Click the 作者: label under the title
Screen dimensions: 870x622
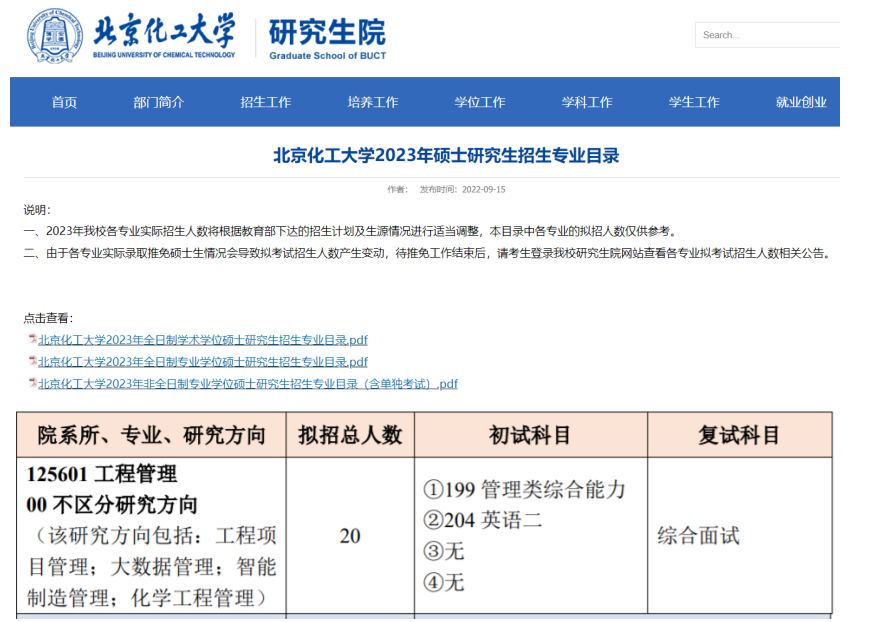click(x=397, y=189)
